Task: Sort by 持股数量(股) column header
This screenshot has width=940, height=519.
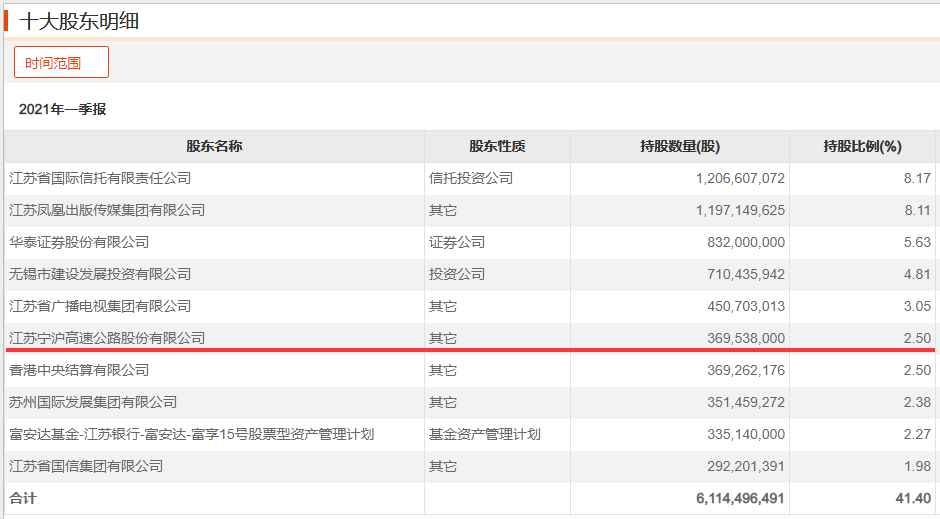Action: click(679, 146)
